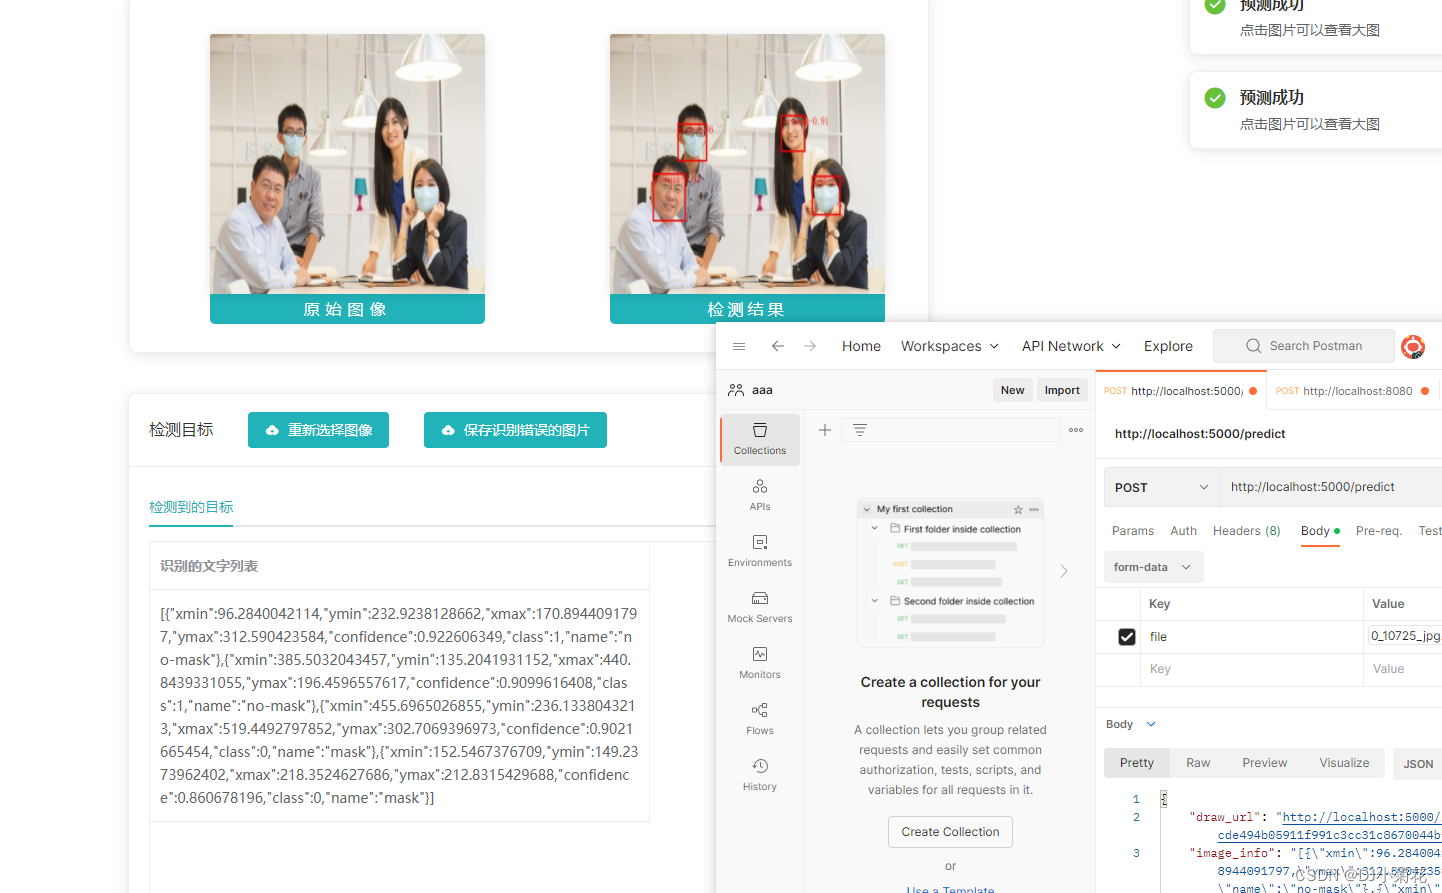The width and height of the screenshot is (1442, 893).
Task: Switch to the Auth tab
Action: point(1184,531)
